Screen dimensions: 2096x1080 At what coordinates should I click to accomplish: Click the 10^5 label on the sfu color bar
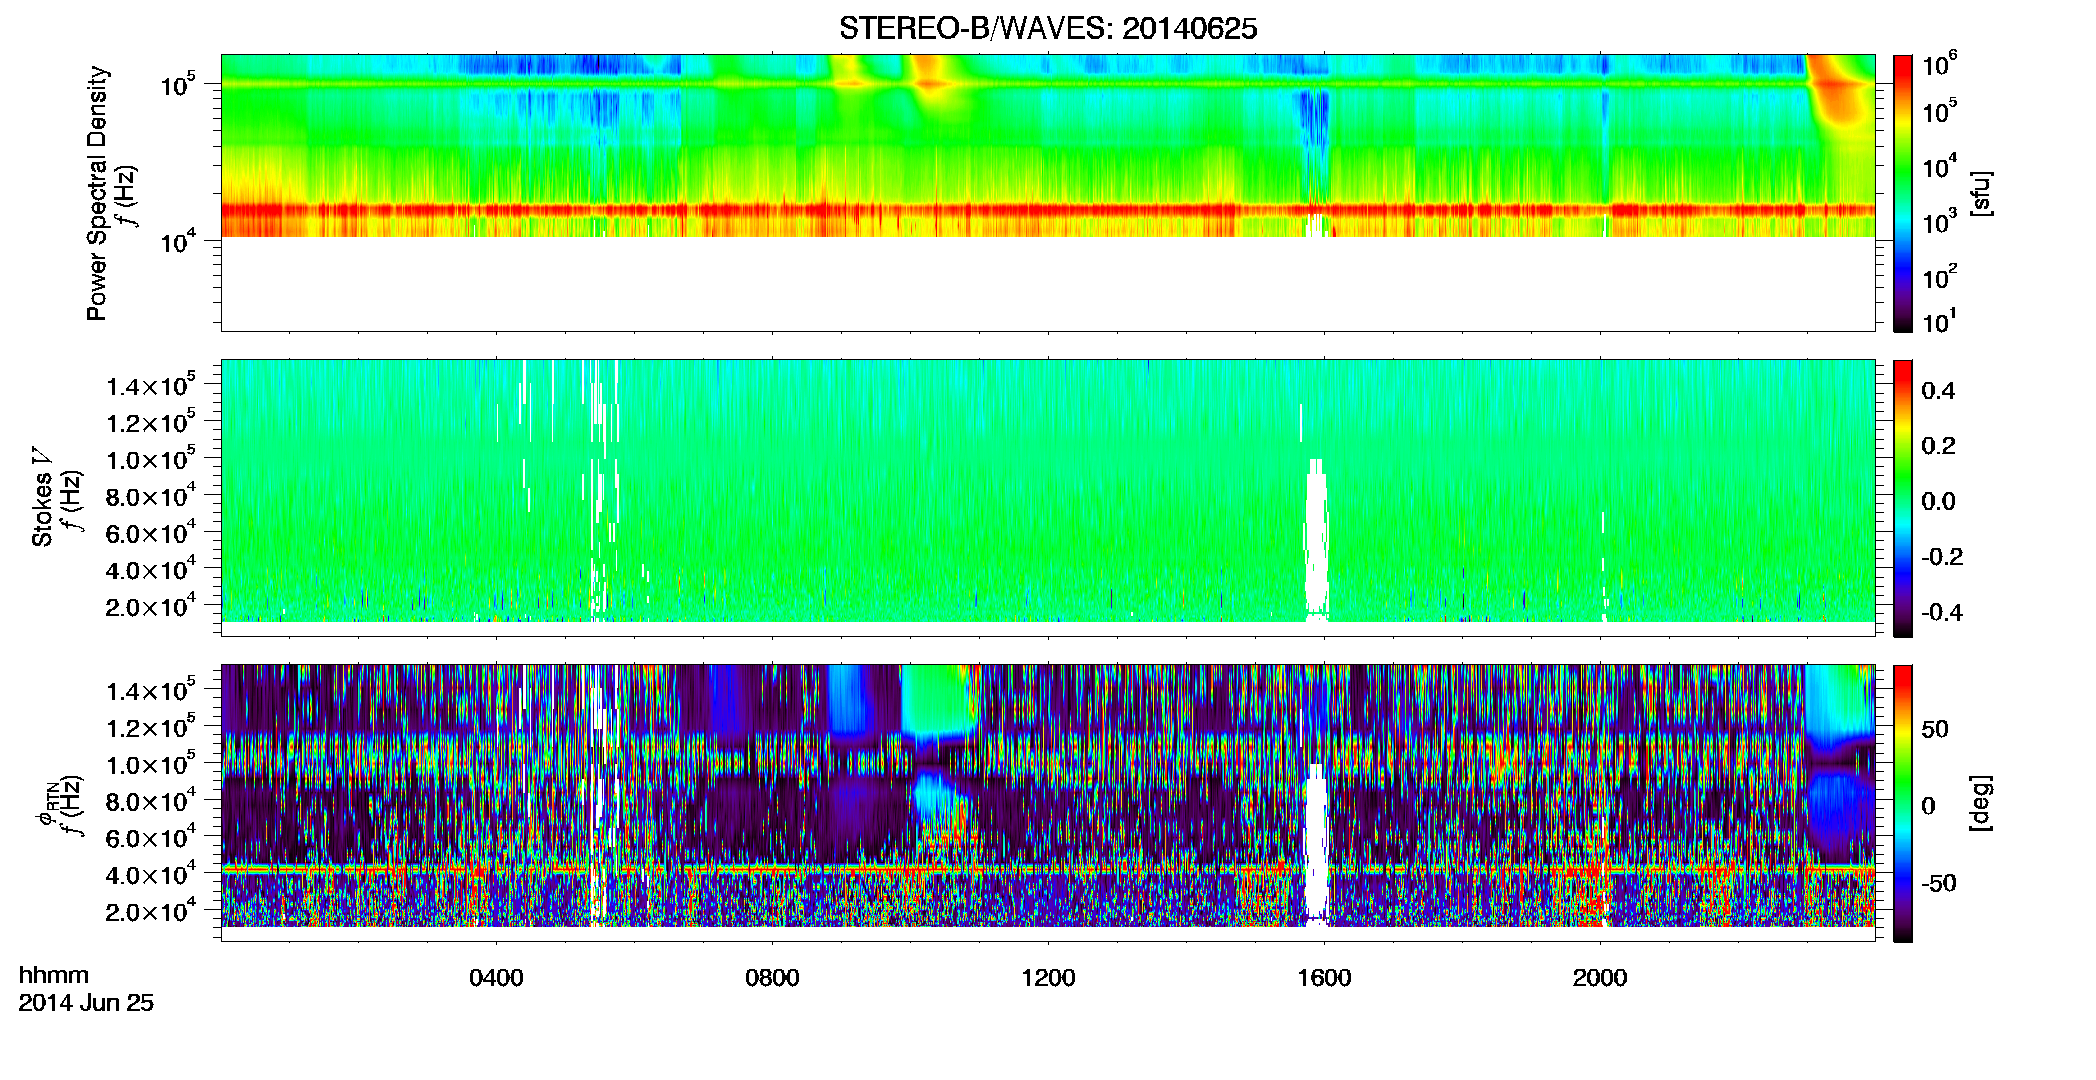coord(1940,111)
